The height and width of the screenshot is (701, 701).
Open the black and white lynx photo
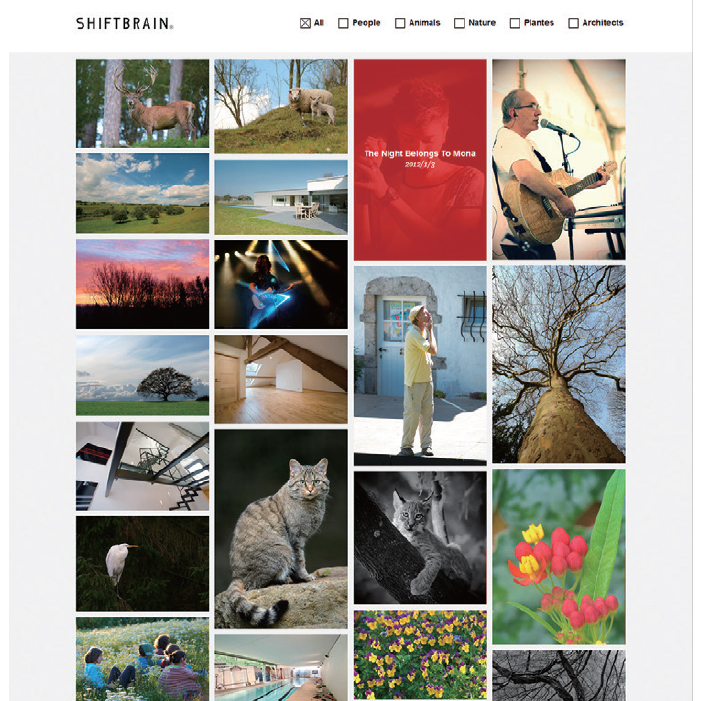pyautogui.click(x=420, y=537)
